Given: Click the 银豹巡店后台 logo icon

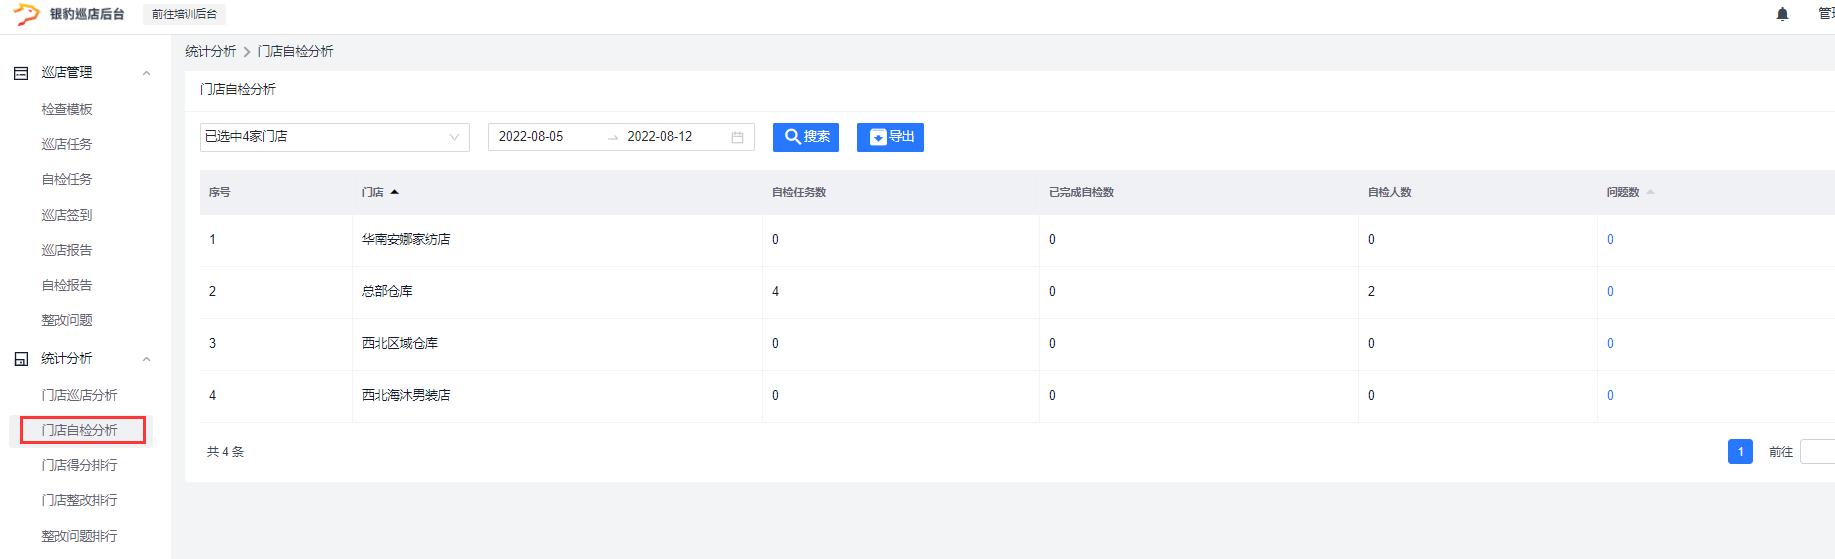Looking at the screenshot, I should (26, 14).
